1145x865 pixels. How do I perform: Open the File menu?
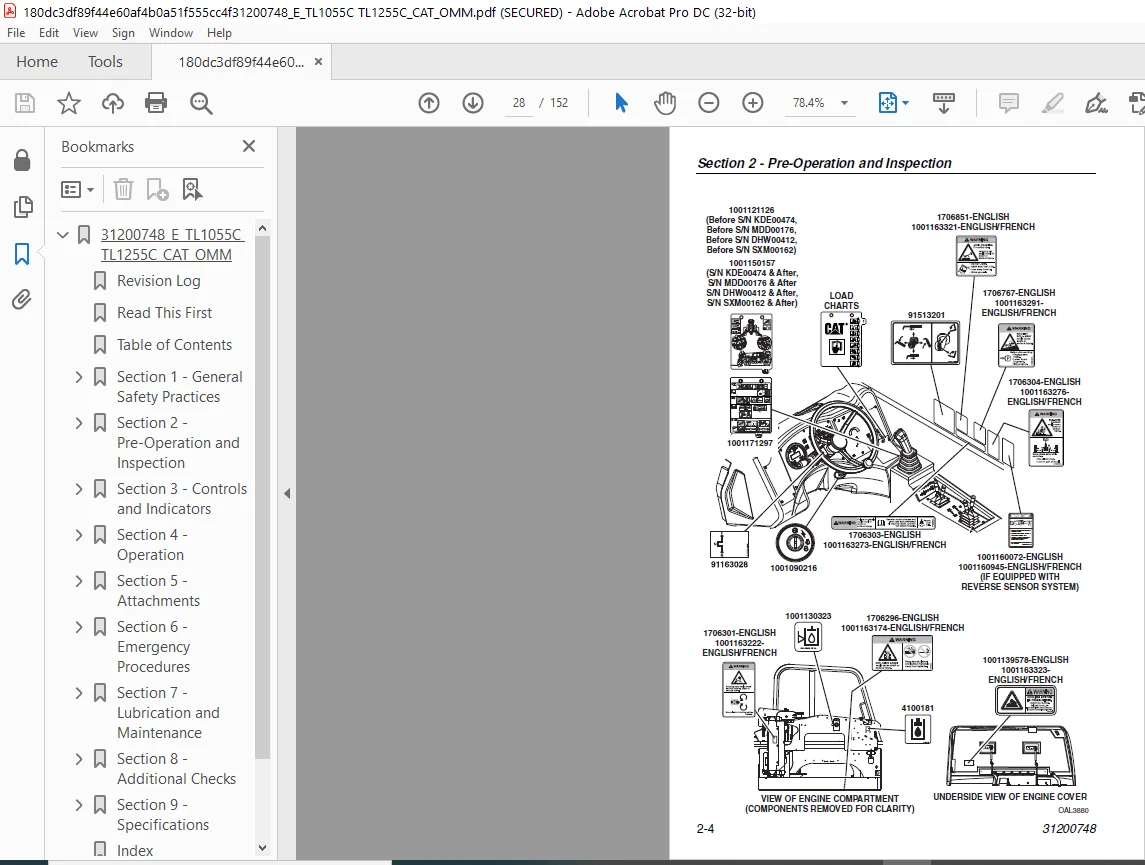pos(16,33)
